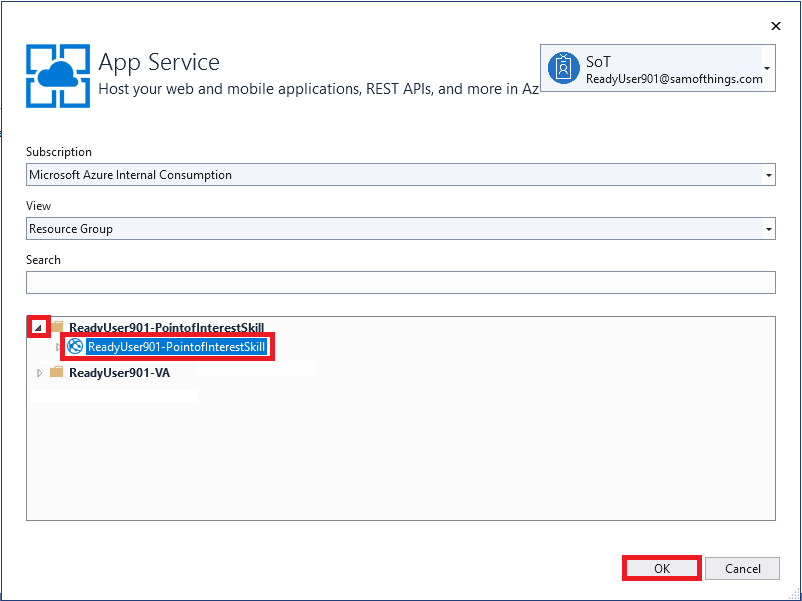Collapse the ReadyUser901-PointofInterestSkill resource group
The image size is (802, 601).
point(38,327)
